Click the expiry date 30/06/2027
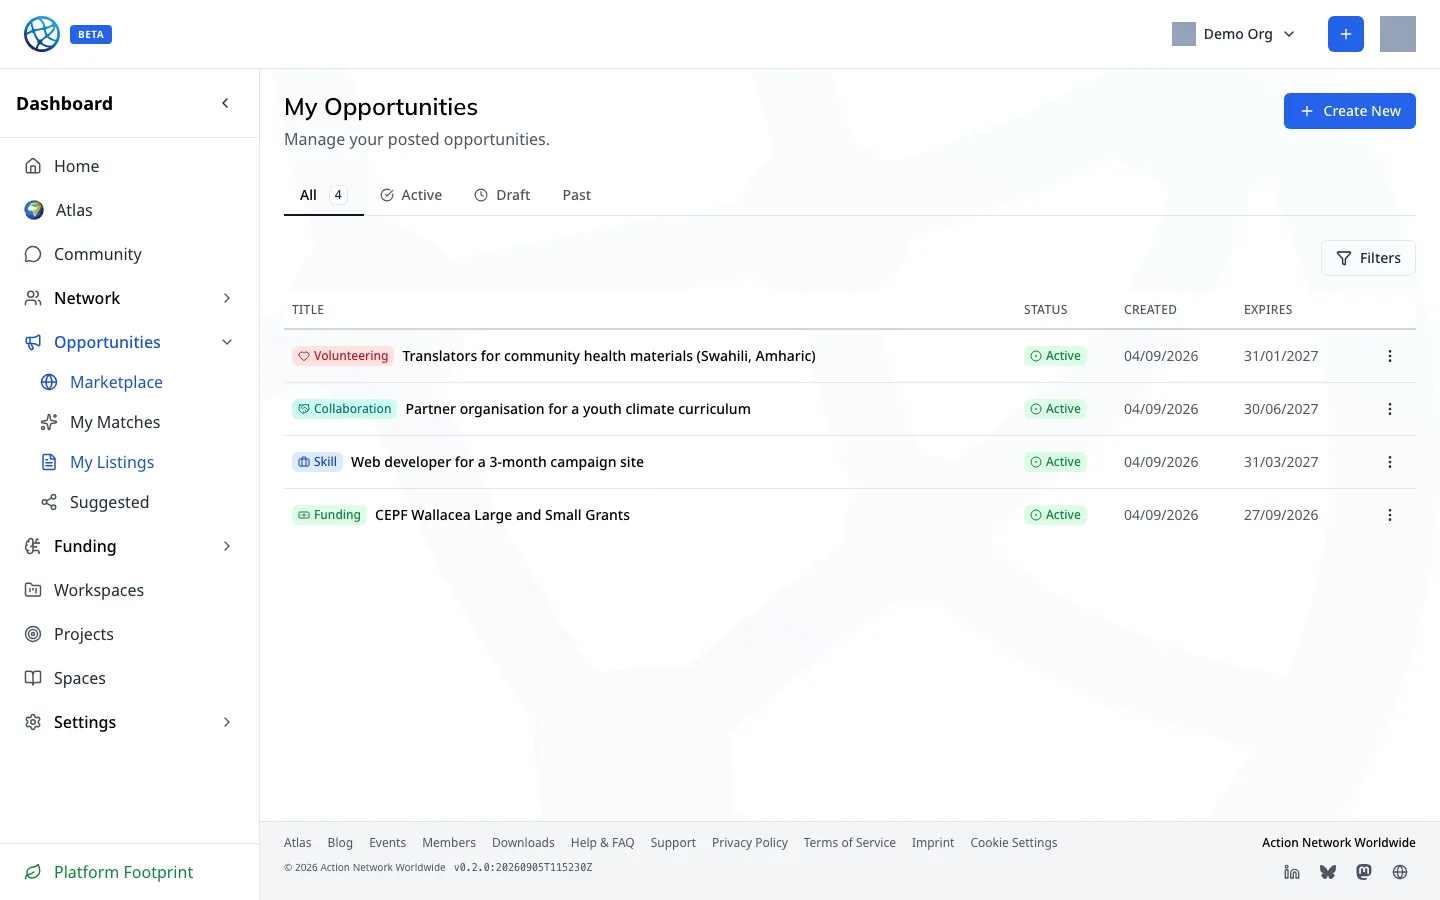Viewport: 1440px width, 900px height. coord(1281,409)
